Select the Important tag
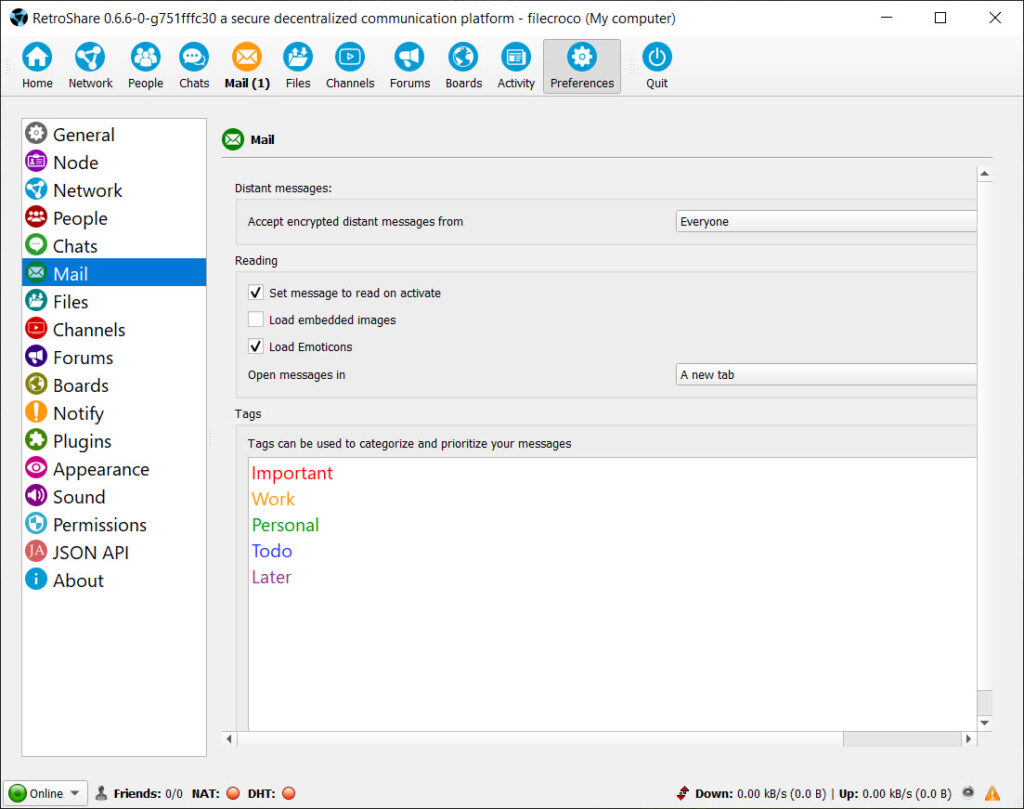1024x809 pixels. pyautogui.click(x=292, y=473)
